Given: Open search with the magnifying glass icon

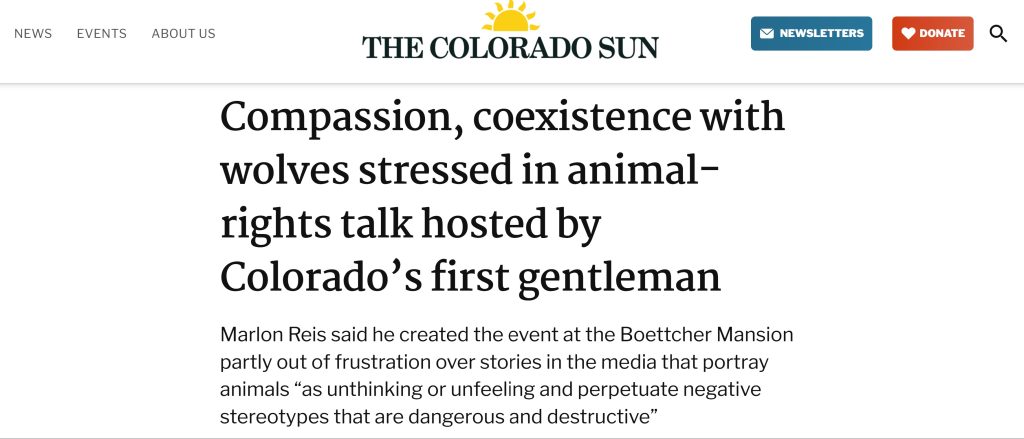Looking at the screenshot, I should pos(998,34).
